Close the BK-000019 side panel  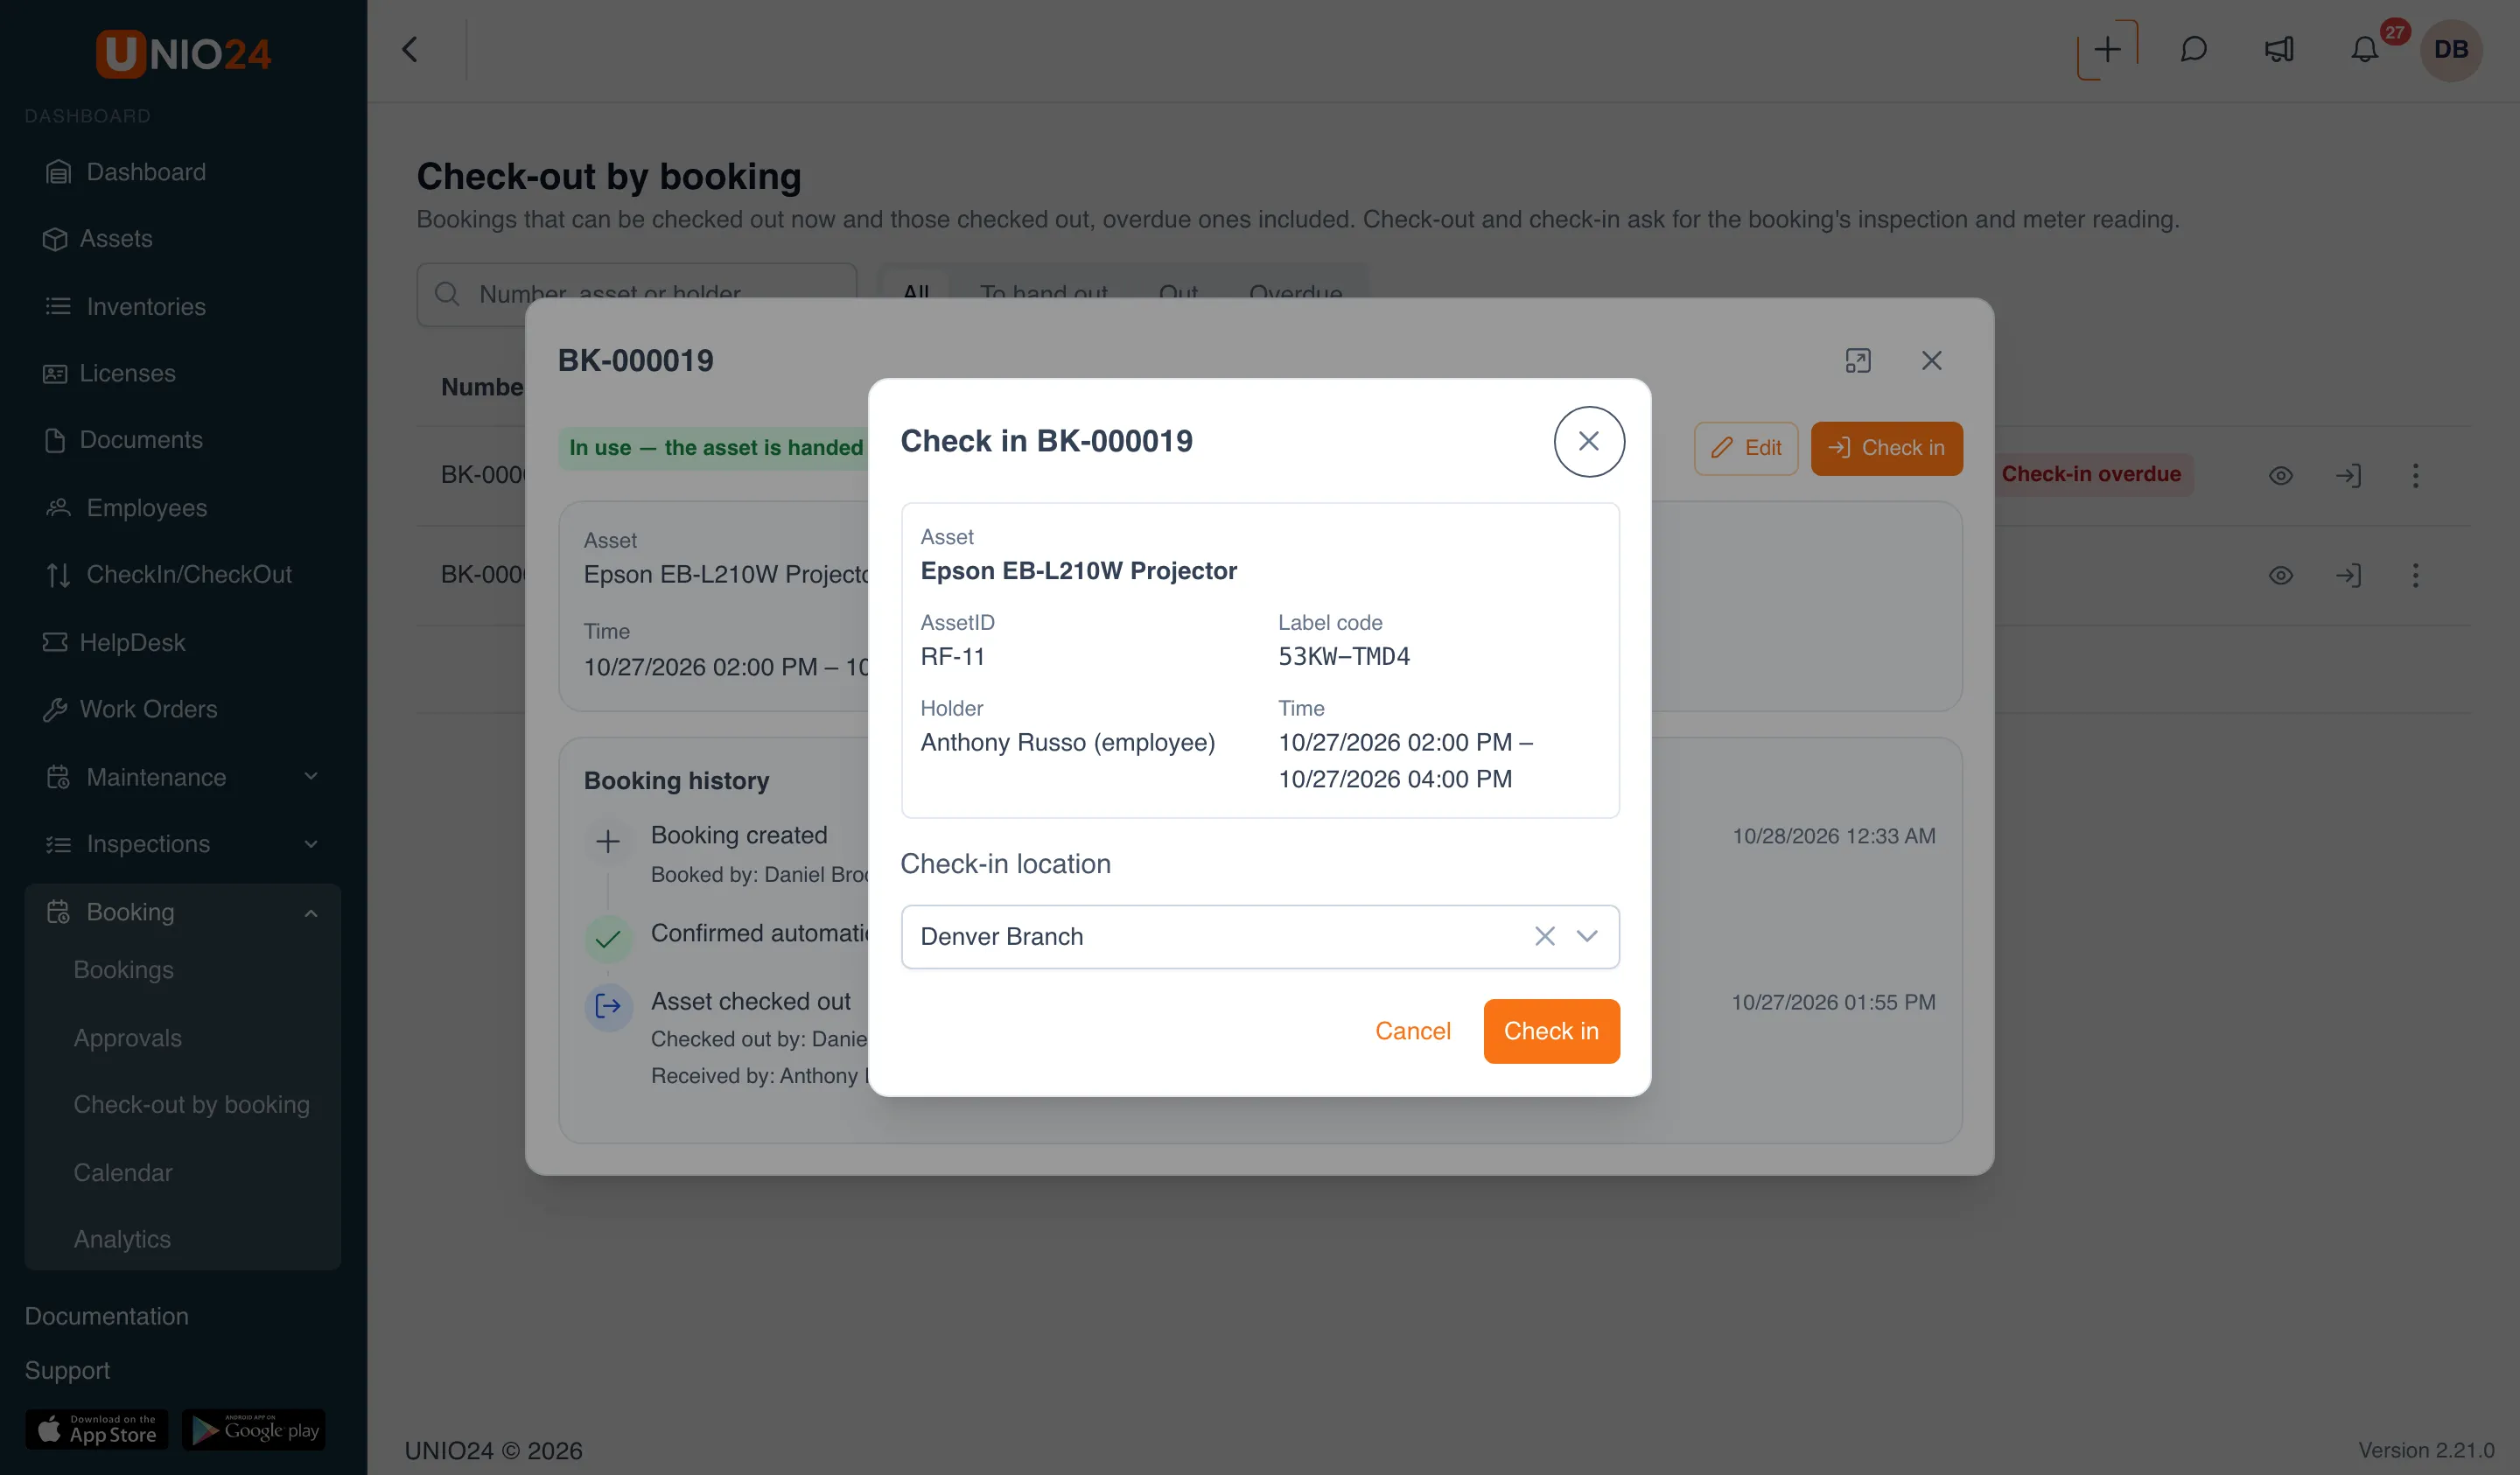point(1931,360)
